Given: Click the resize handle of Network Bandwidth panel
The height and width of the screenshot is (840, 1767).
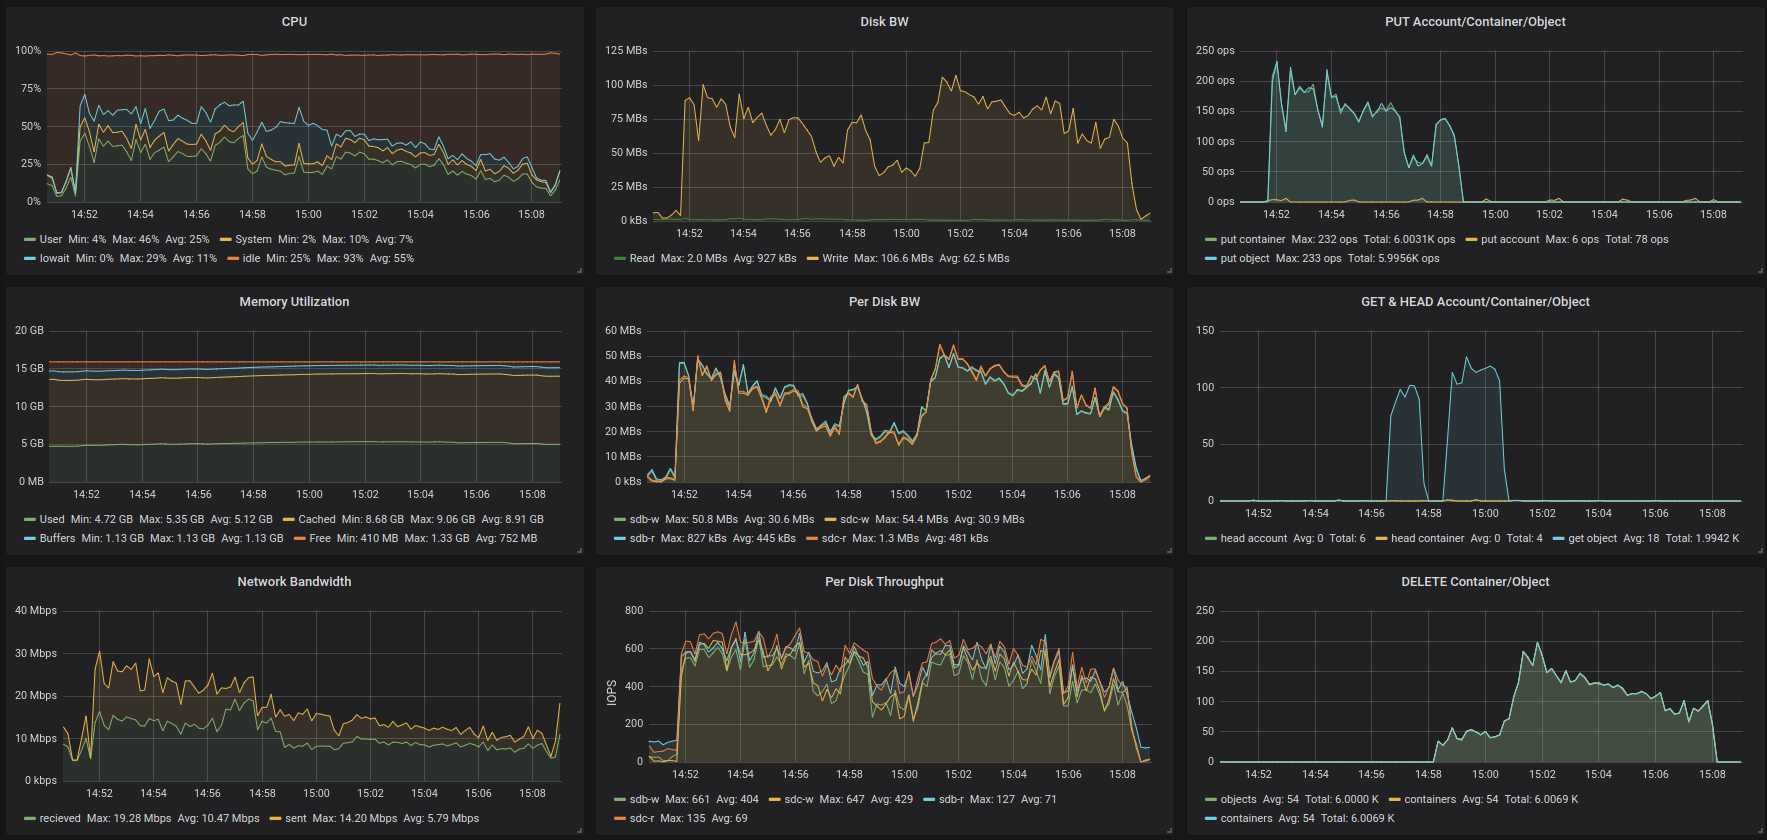Looking at the screenshot, I should (x=579, y=830).
